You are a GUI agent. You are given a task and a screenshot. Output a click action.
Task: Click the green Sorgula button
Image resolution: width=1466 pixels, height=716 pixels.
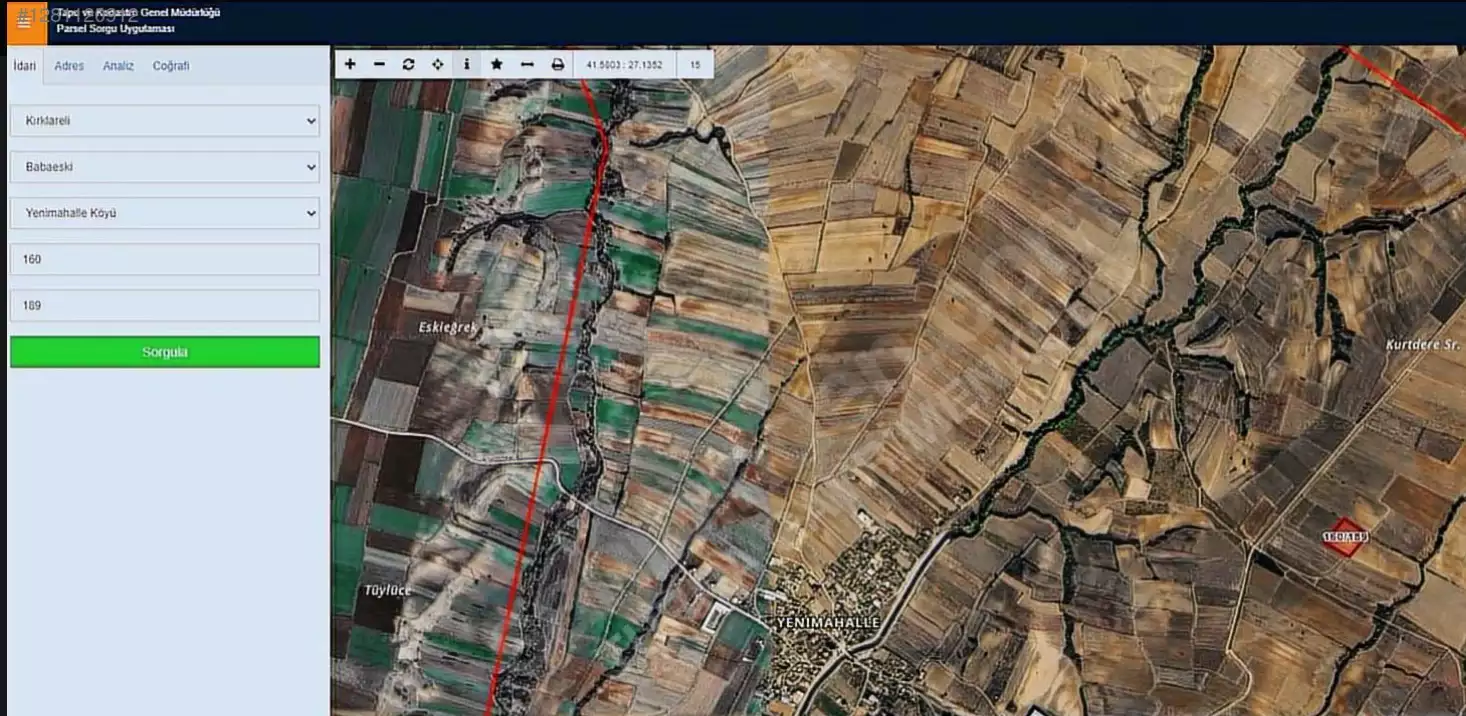coord(165,352)
